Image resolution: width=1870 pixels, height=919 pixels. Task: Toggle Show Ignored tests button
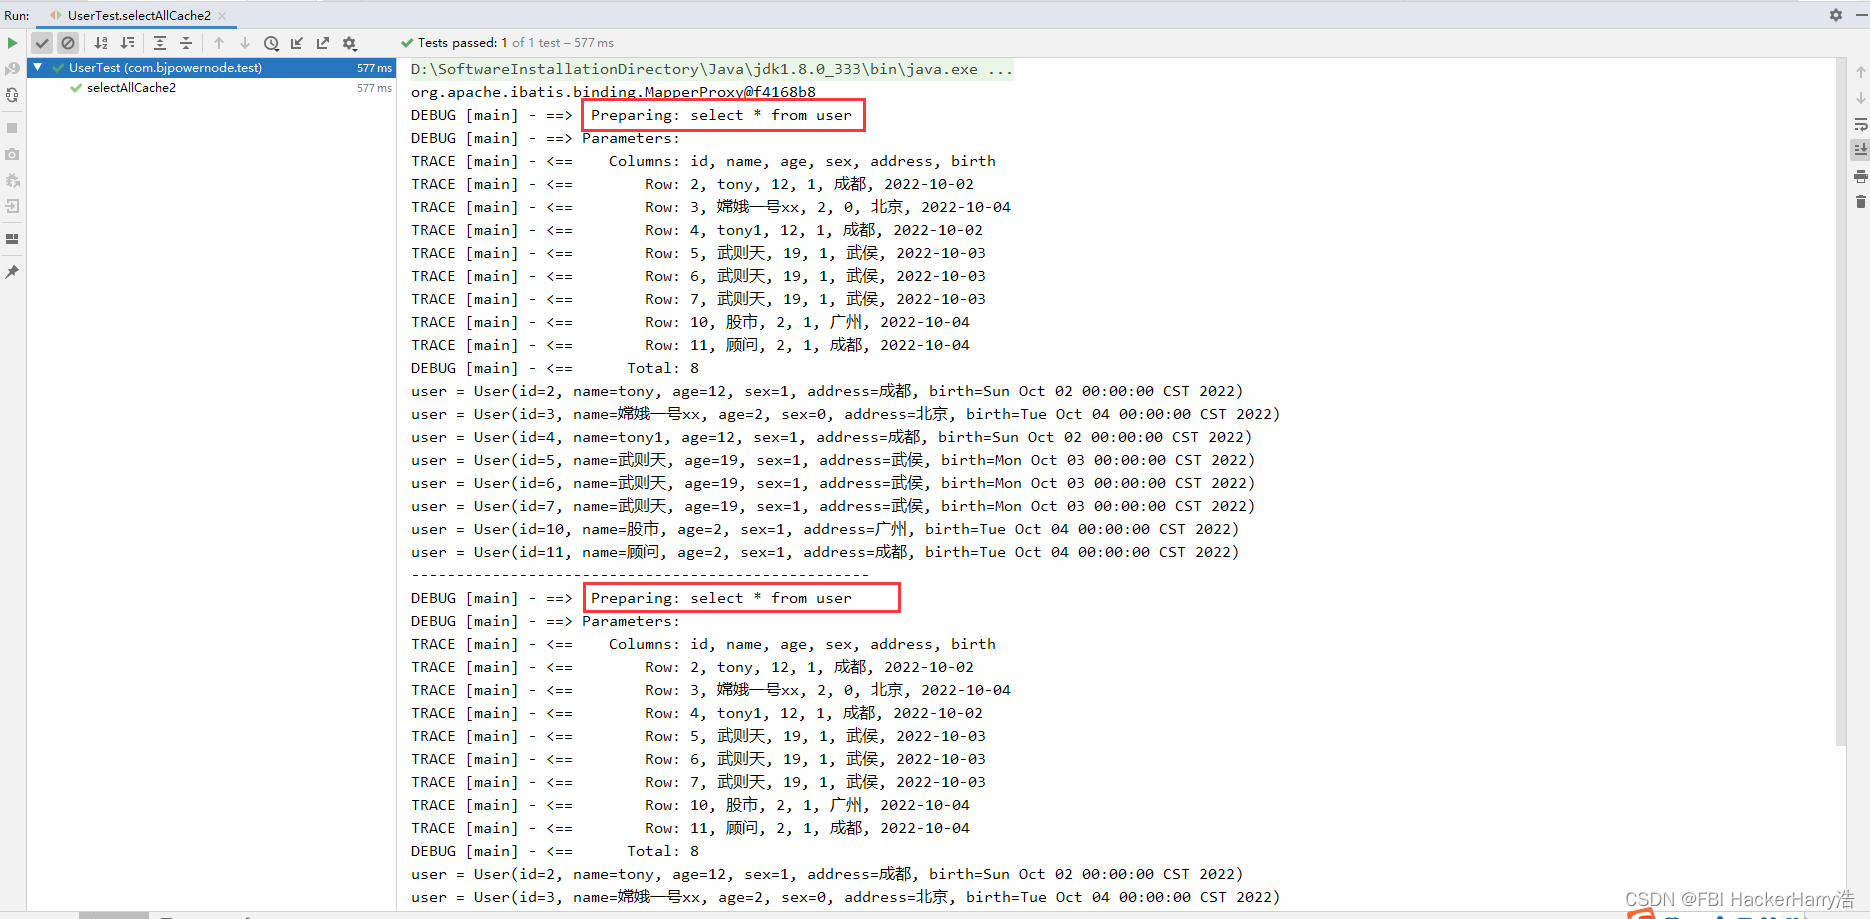pos(68,43)
